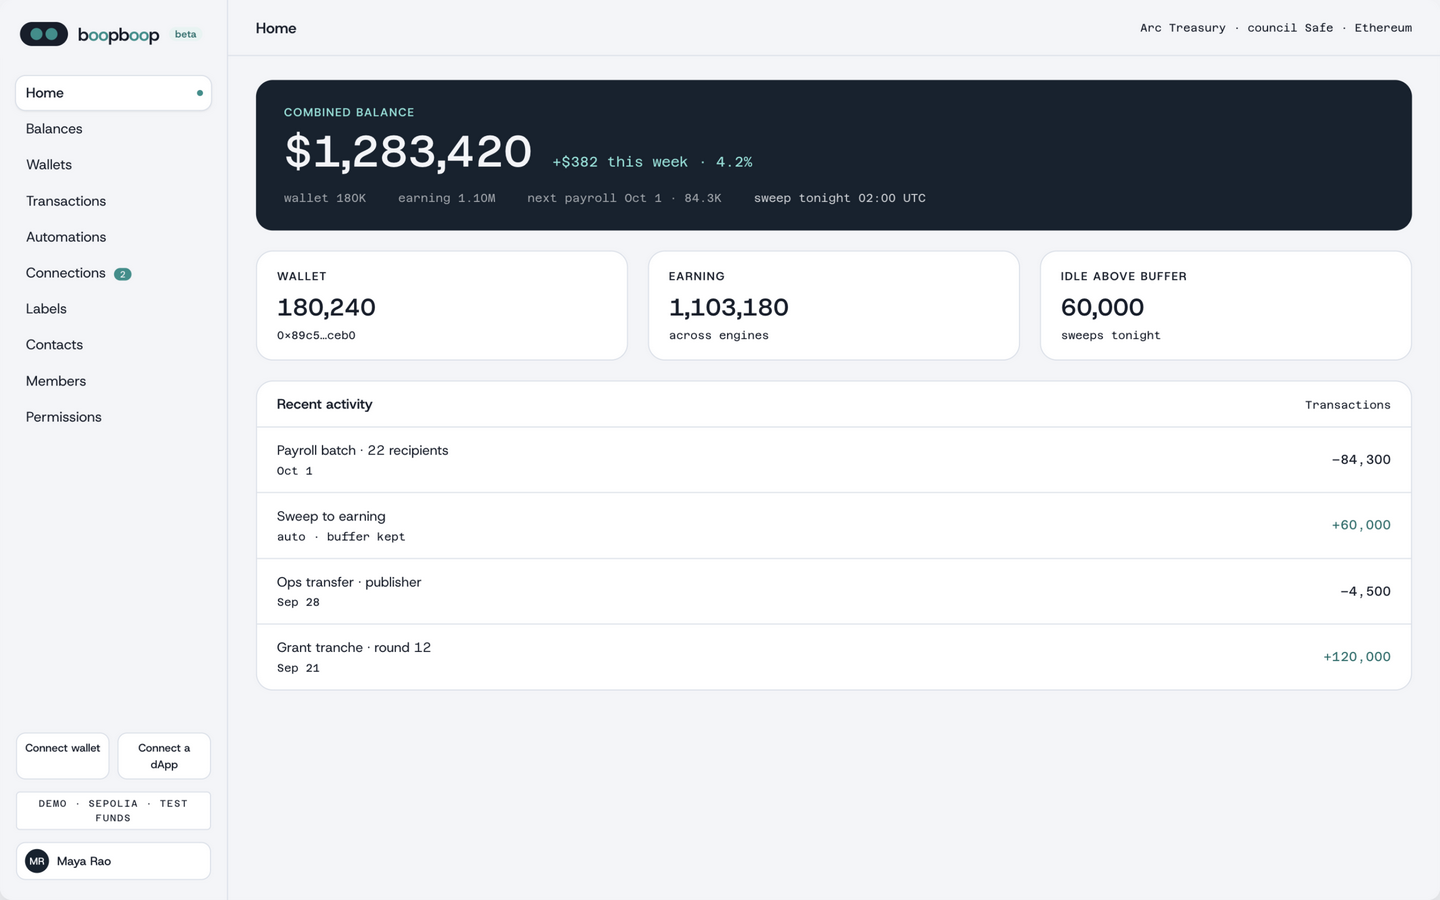Click the $1,283,420 combined balance figure
This screenshot has width=1440, height=900.
(x=408, y=152)
